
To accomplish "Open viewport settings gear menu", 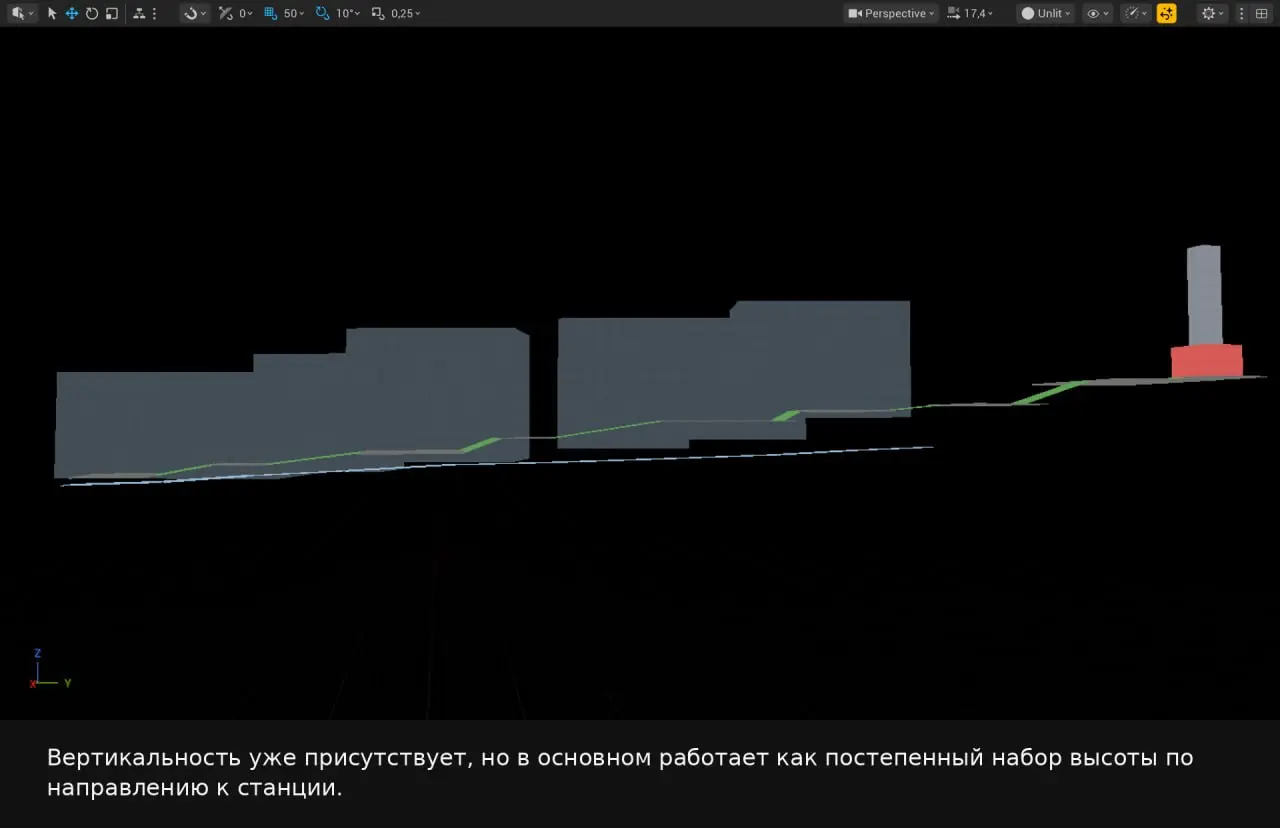I will (x=1213, y=13).
